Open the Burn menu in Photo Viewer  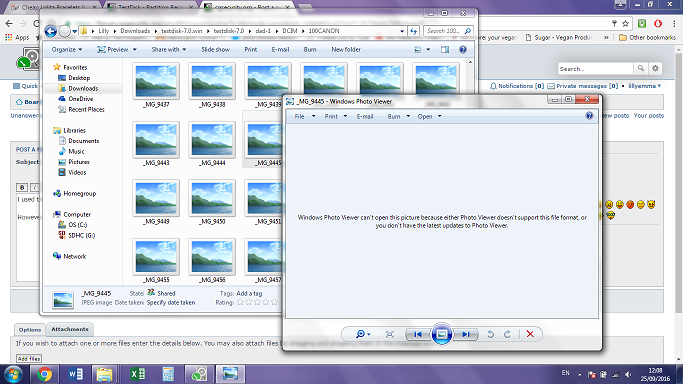(x=399, y=116)
